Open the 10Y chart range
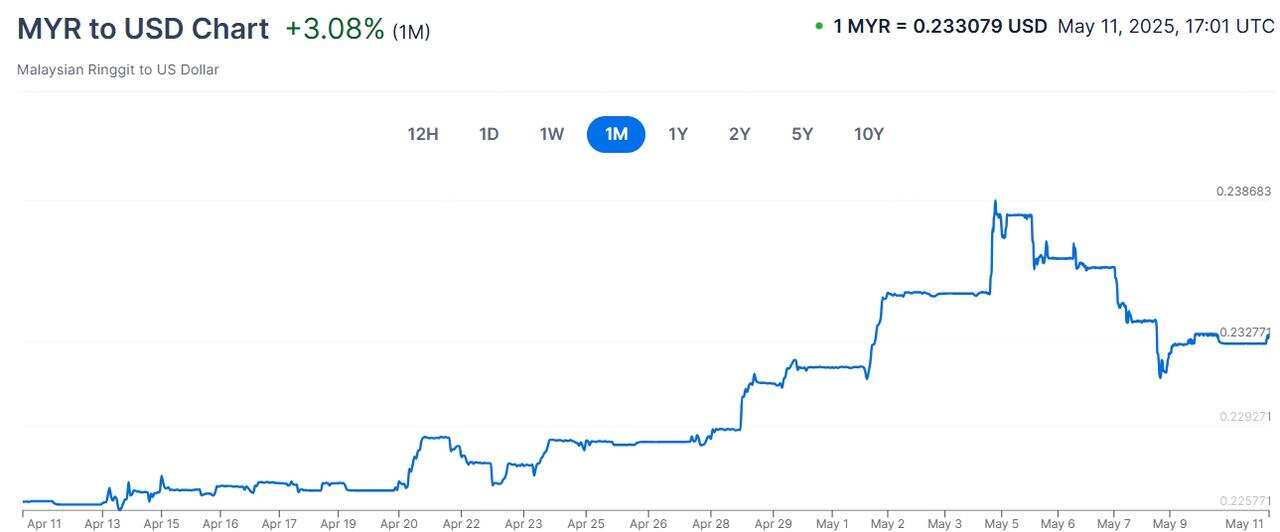The height and width of the screenshot is (532, 1280). (869, 134)
